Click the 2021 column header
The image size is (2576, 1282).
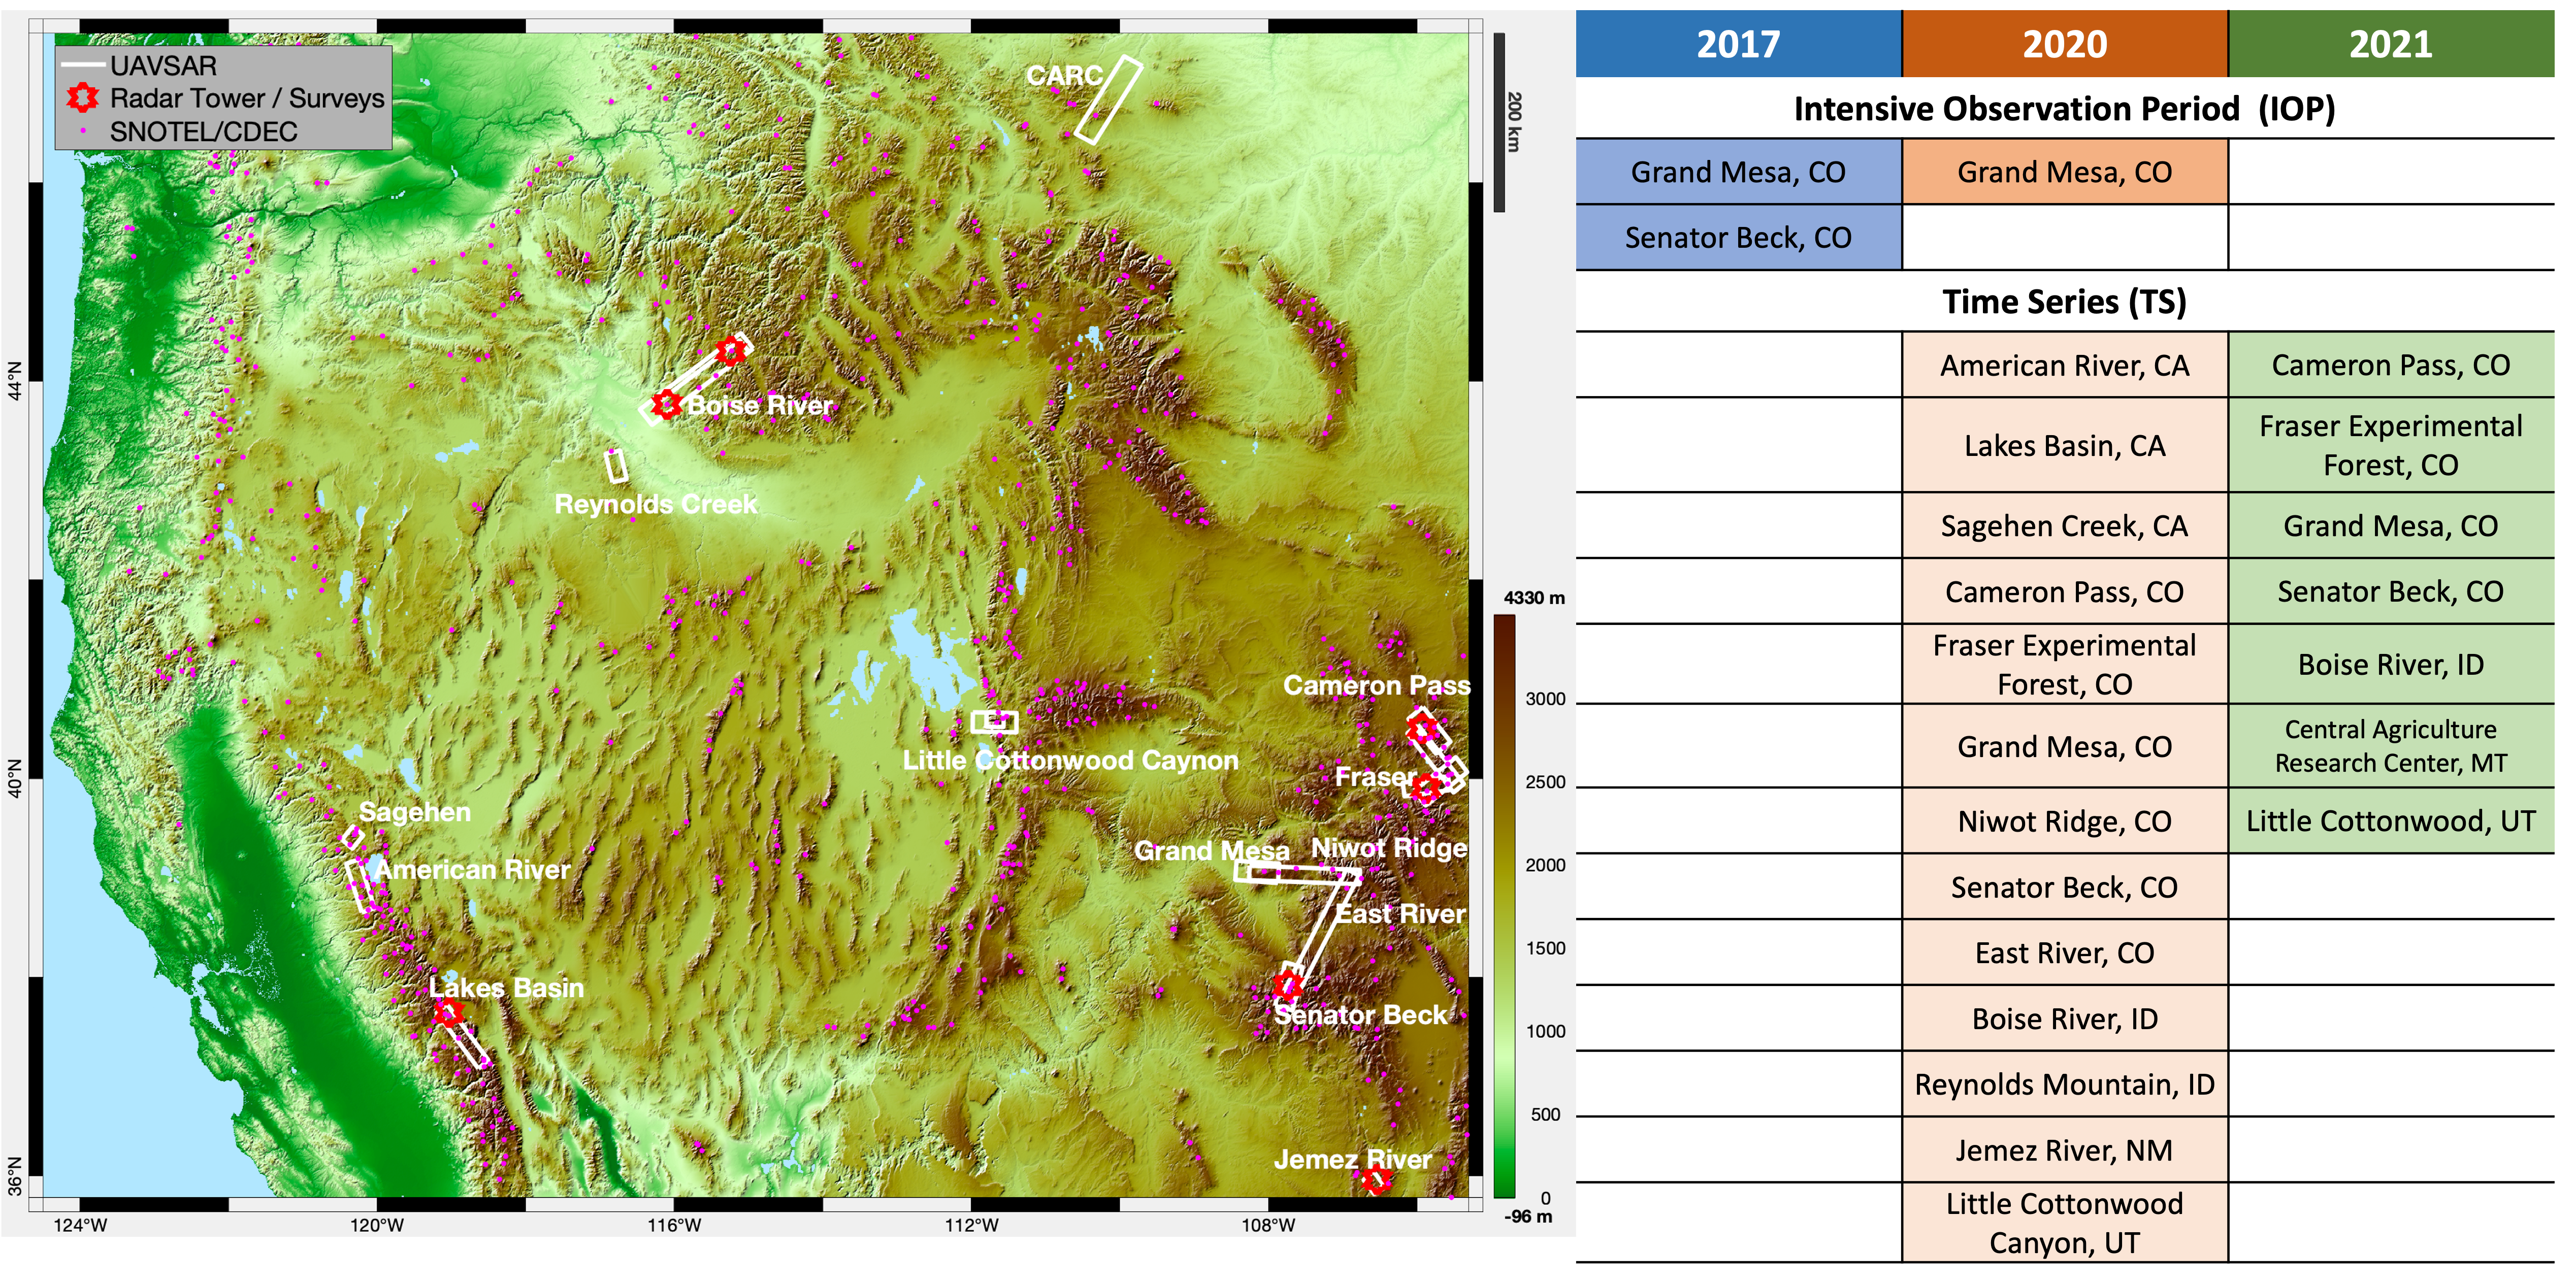(2391, 44)
